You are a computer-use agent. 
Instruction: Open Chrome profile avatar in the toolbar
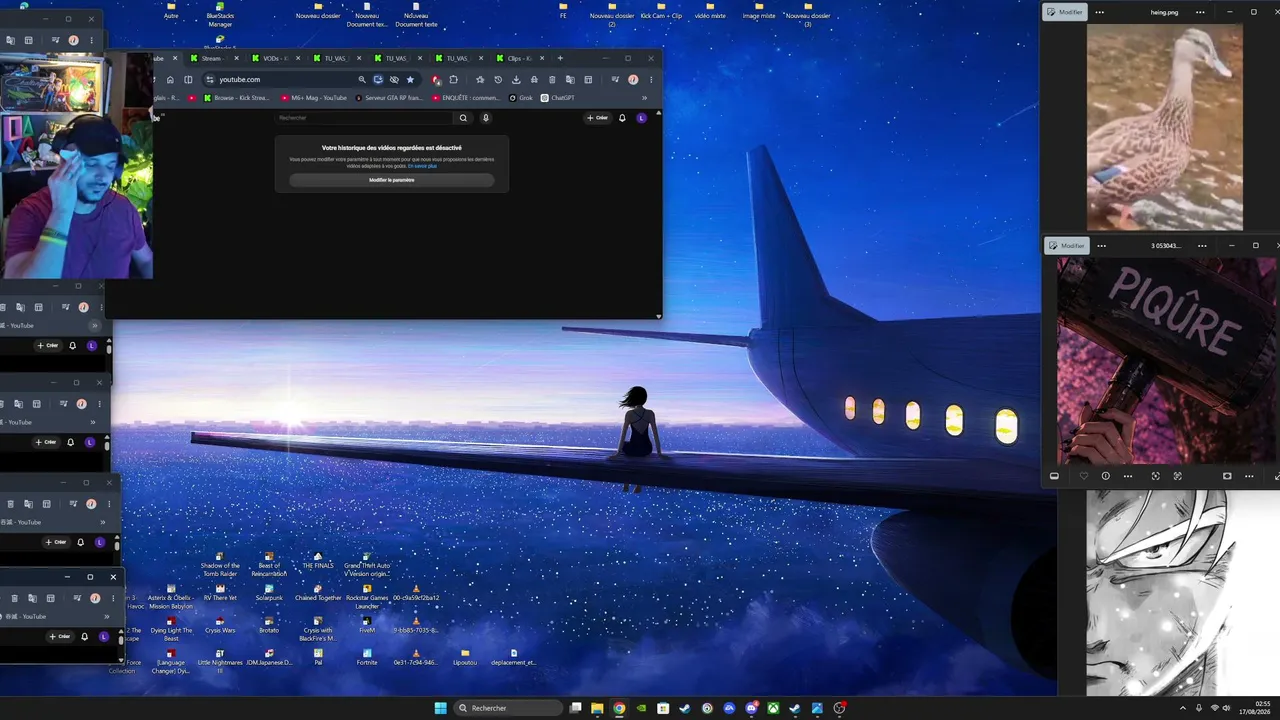632,80
